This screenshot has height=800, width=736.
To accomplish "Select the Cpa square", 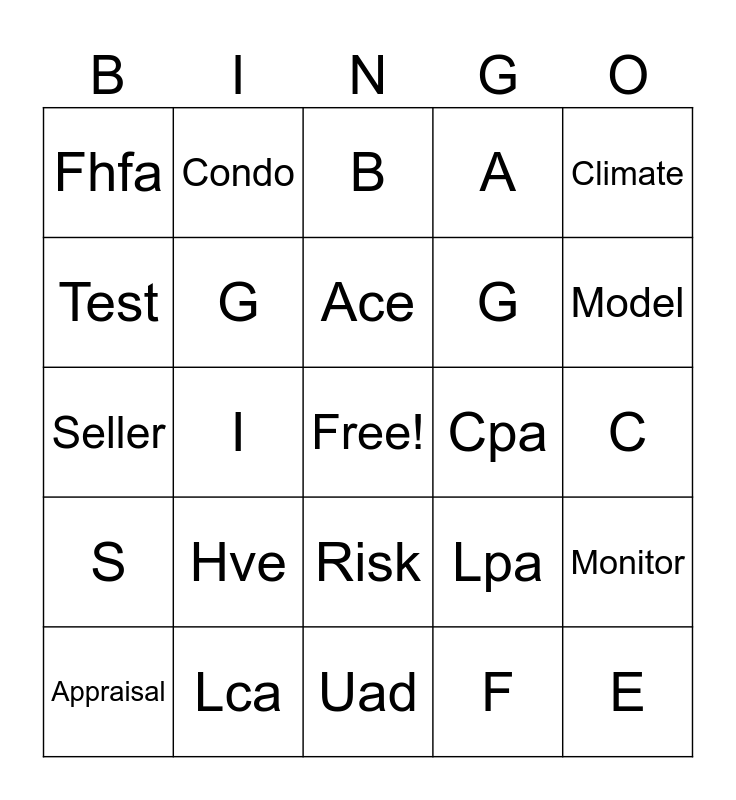I will [x=498, y=432].
